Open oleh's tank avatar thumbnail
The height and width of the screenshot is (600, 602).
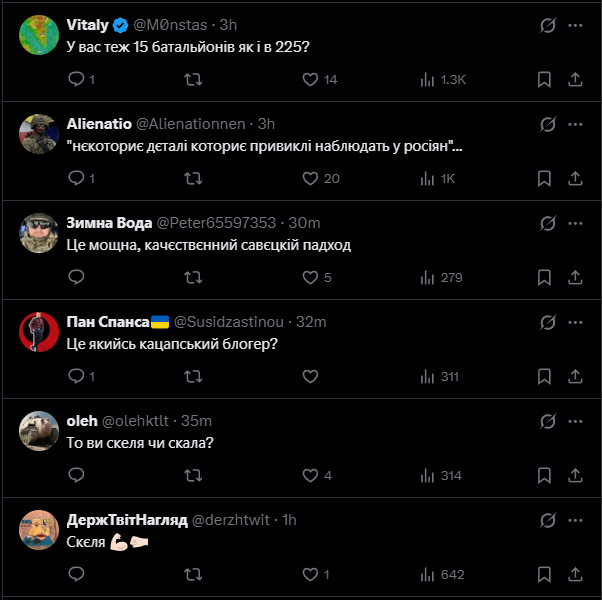pyautogui.click(x=40, y=432)
